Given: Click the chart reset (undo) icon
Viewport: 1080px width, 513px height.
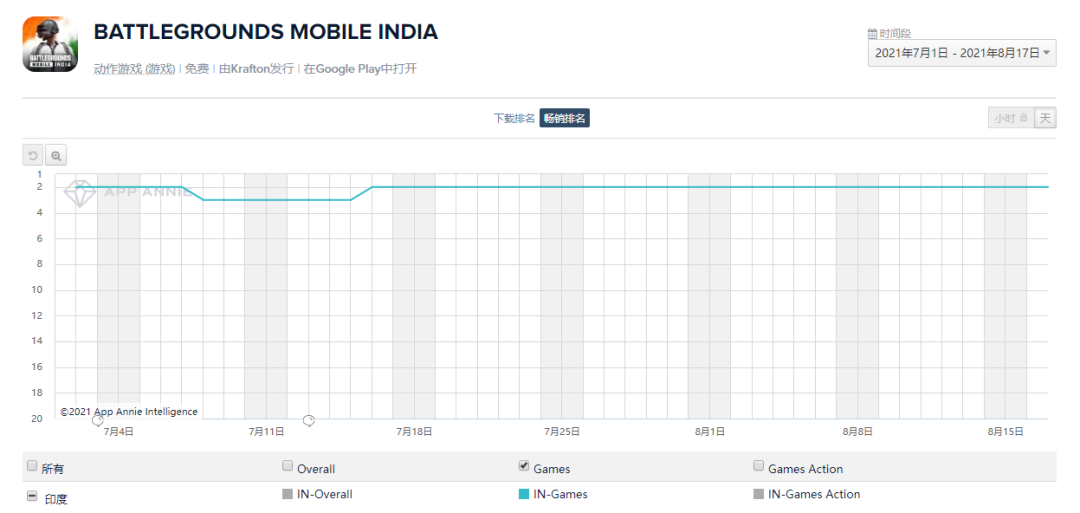Looking at the screenshot, I should (x=33, y=156).
